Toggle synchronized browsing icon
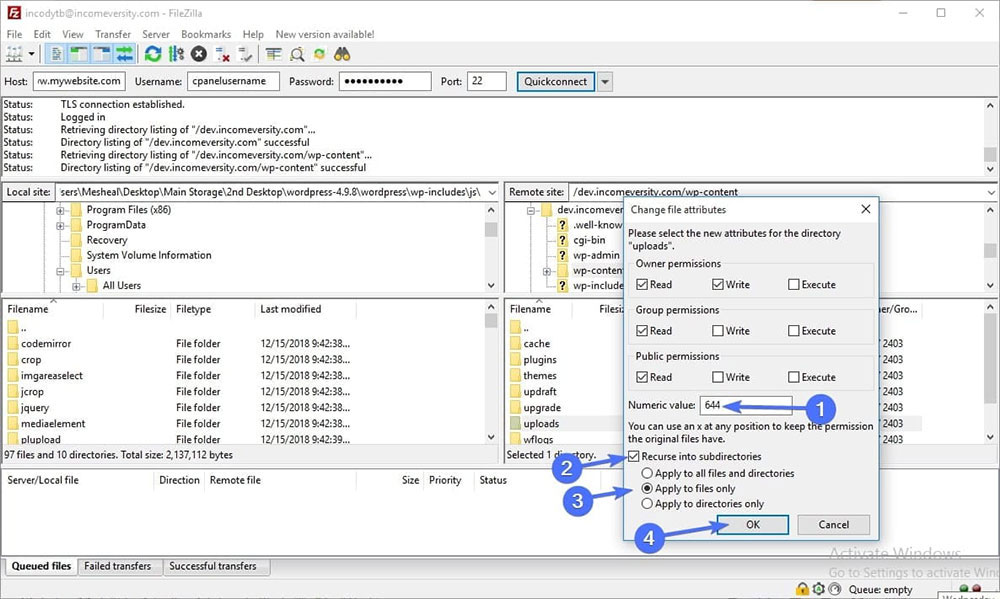The width and height of the screenshot is (1000, 599). (x=320, y=54)
